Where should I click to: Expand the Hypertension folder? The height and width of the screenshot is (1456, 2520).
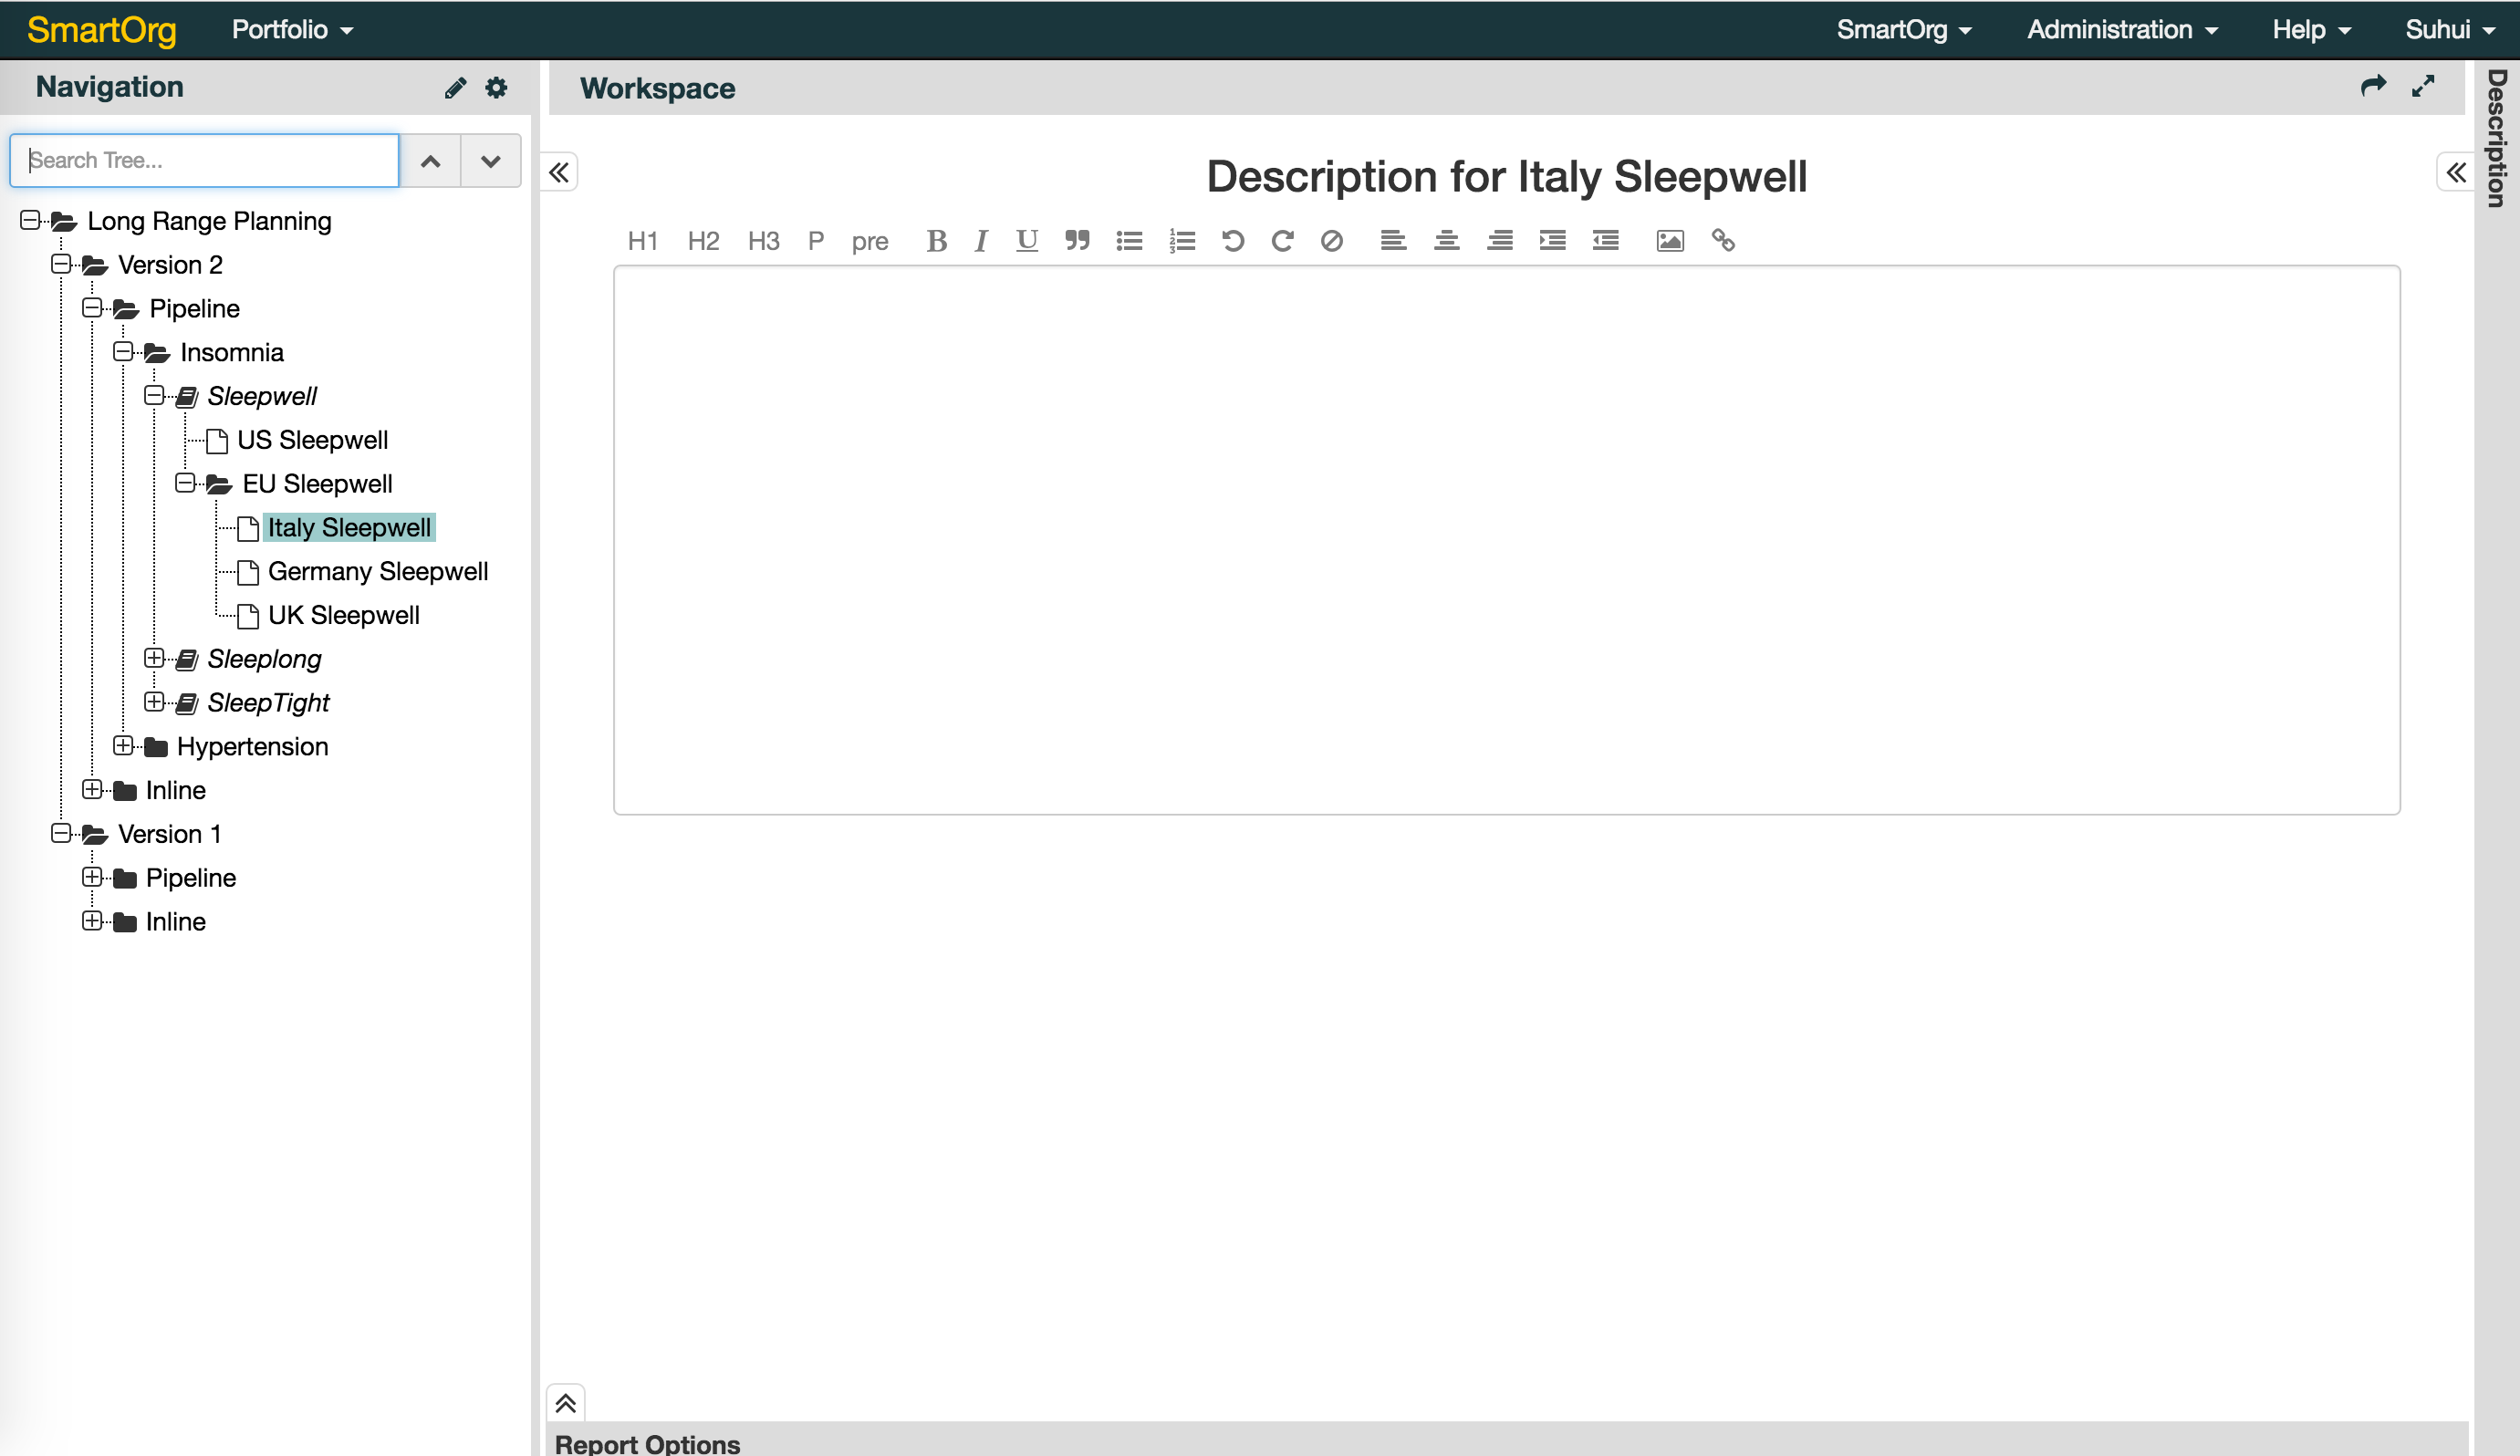pyautogui.click(x=123, y=746)
